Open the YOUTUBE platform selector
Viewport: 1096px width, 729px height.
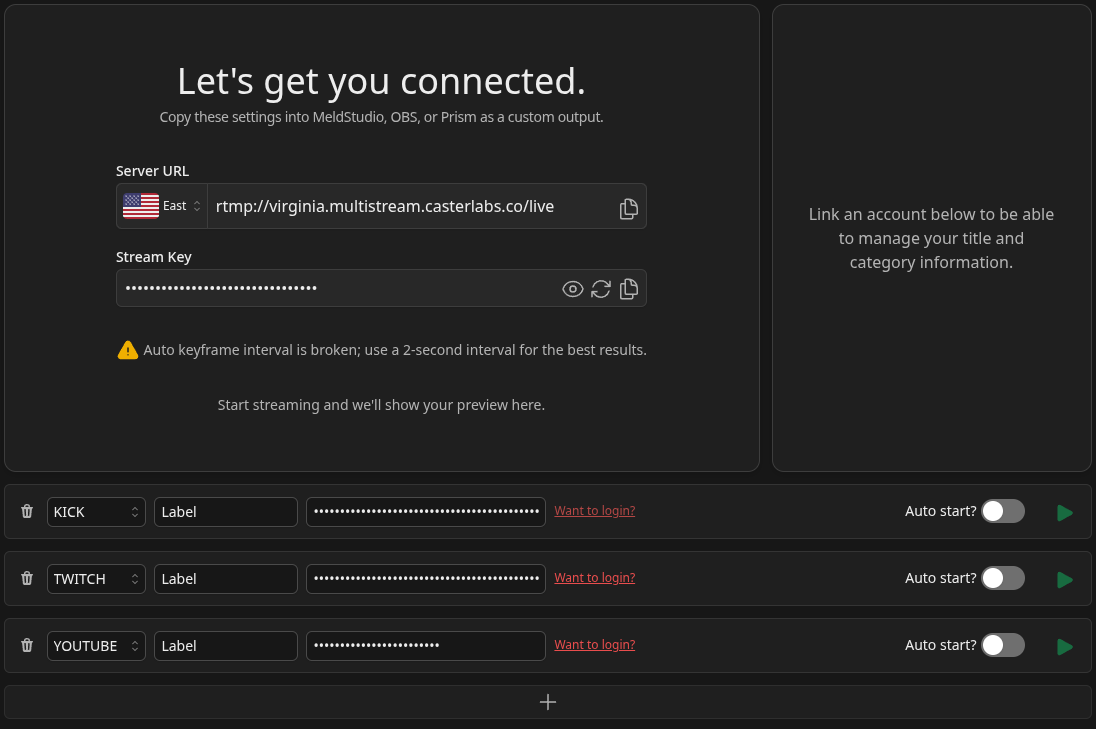tap(96, 645)
